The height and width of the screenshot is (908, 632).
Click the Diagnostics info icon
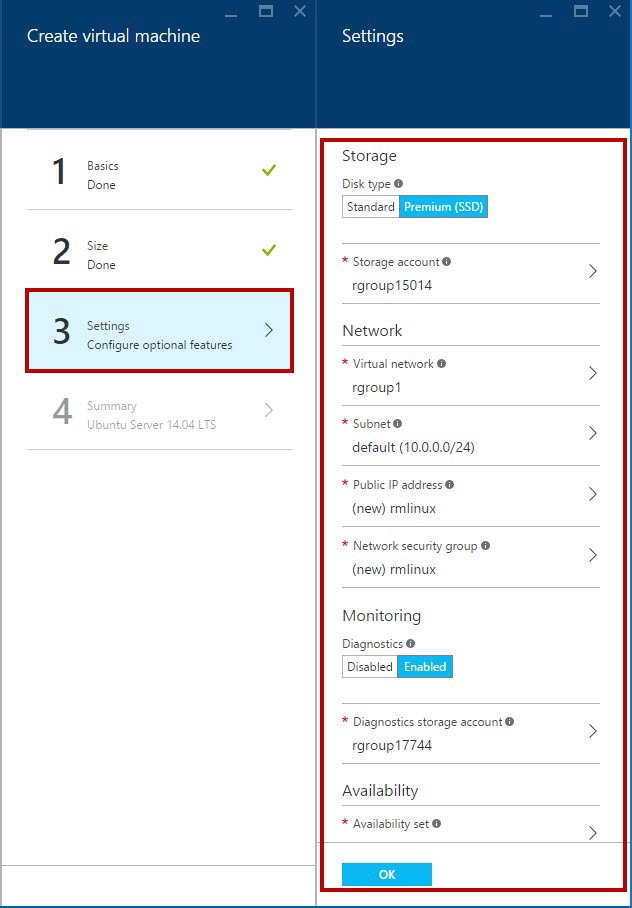point(410,643)
